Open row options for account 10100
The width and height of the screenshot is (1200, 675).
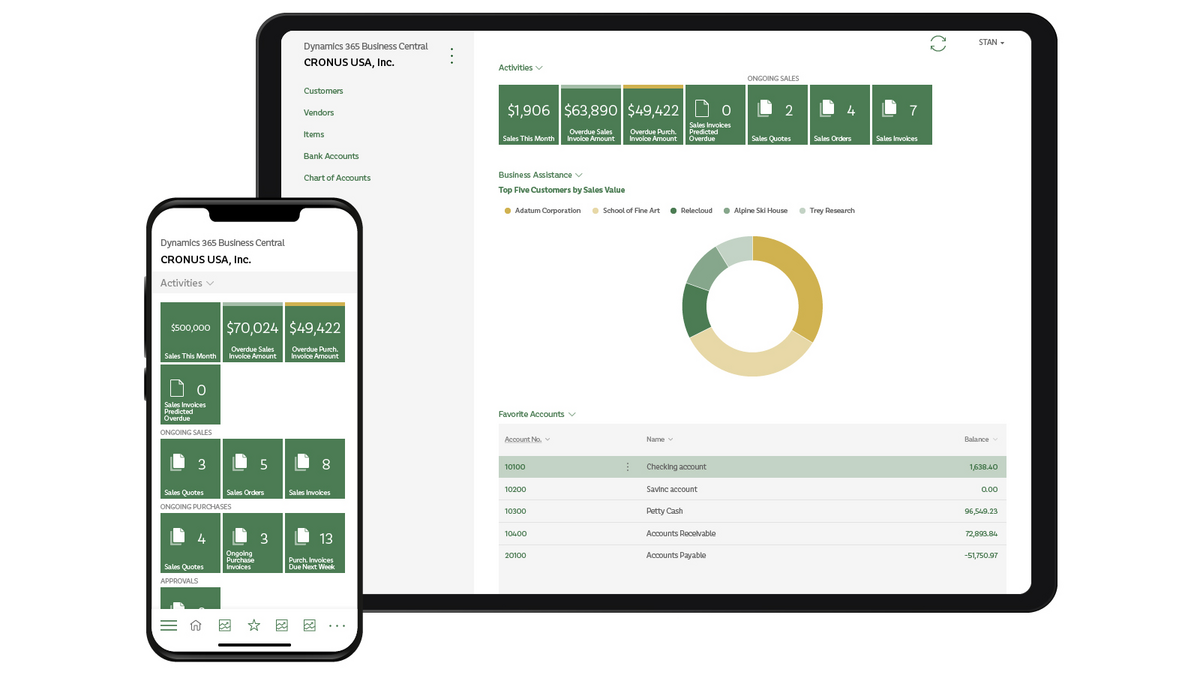(x=628, y=467)
